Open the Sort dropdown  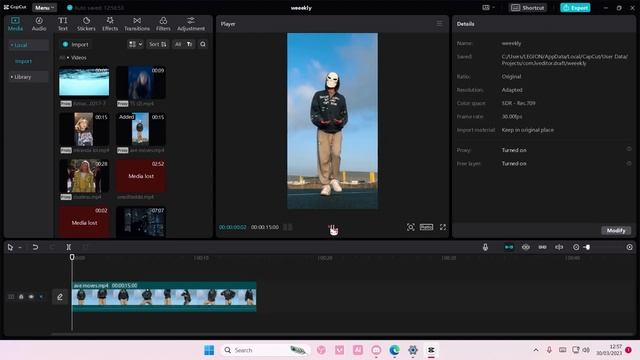(x=158, y=44)
